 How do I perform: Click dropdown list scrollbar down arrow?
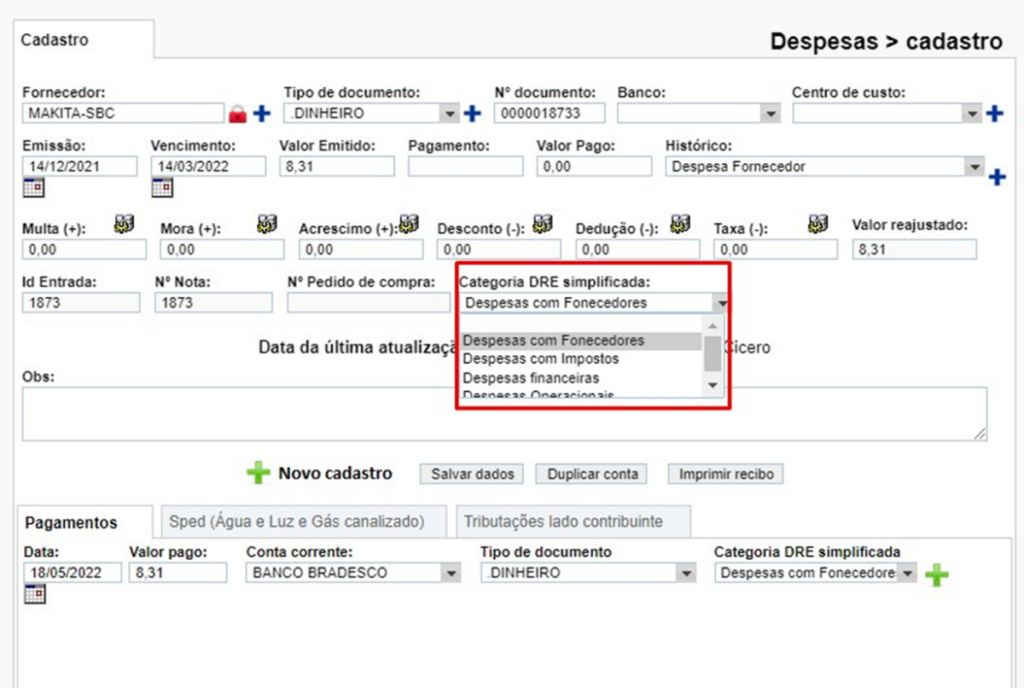pos(712,386)
